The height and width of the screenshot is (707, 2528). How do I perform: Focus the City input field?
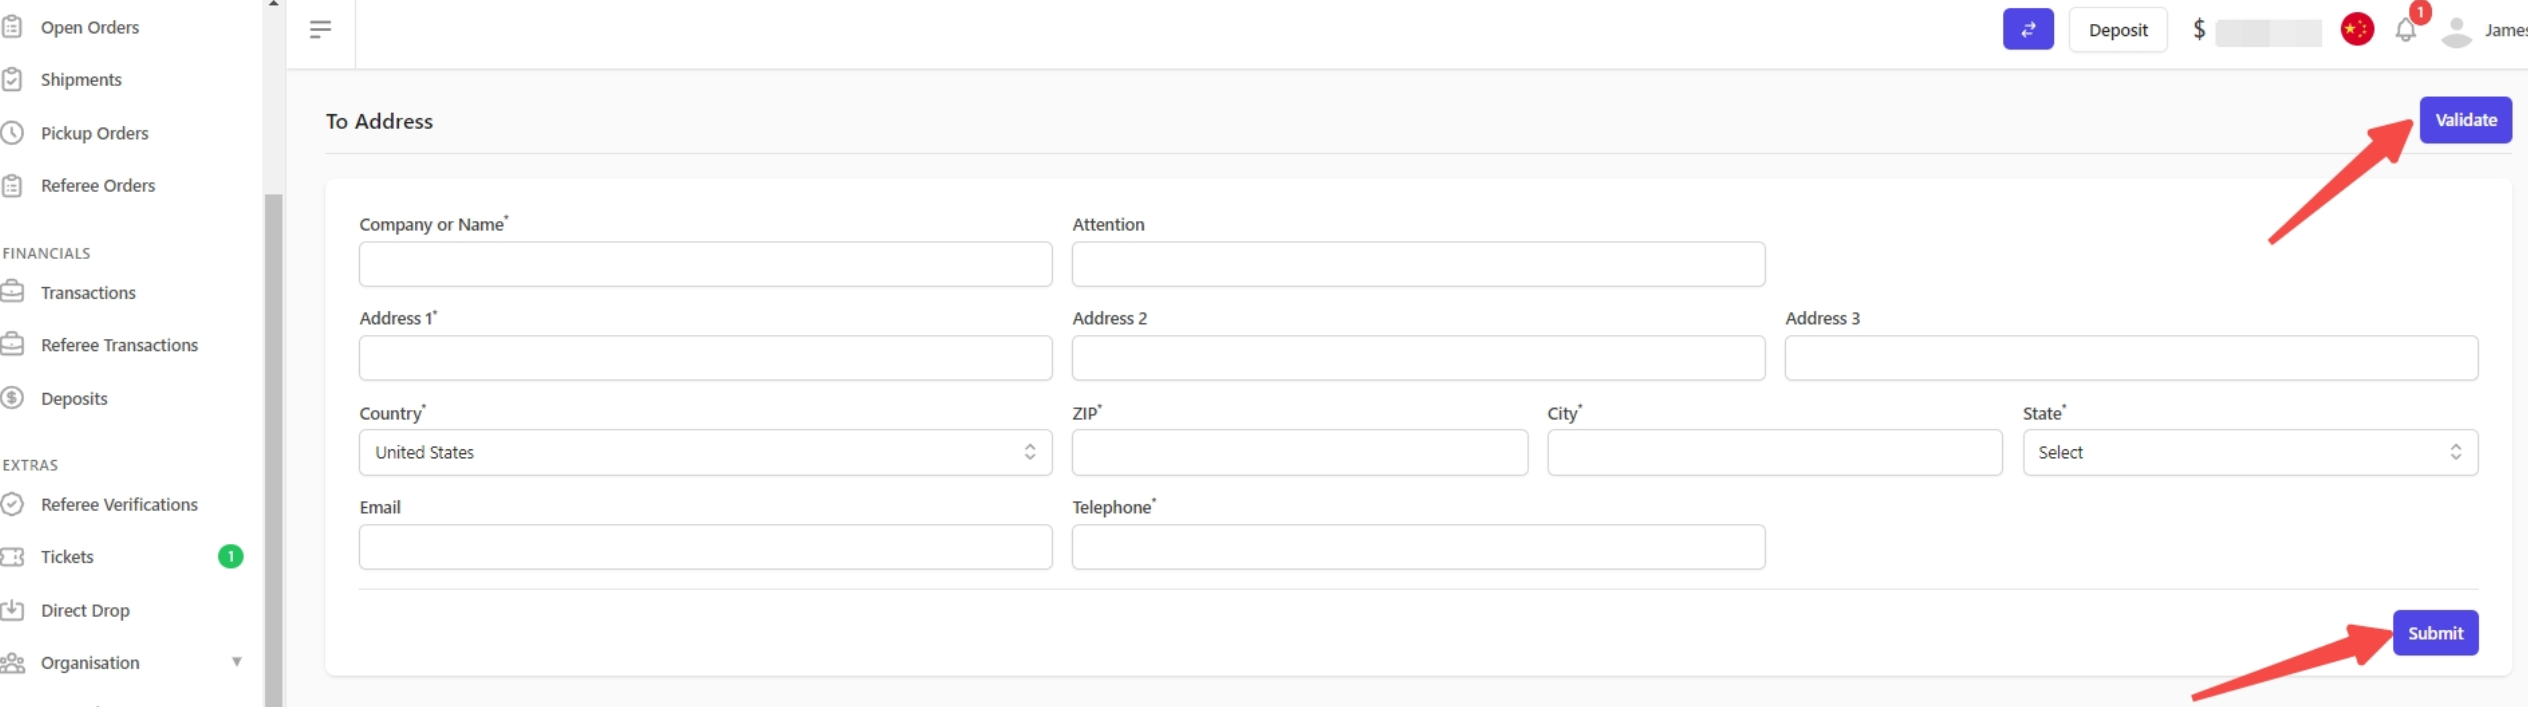coord(1774,452)
